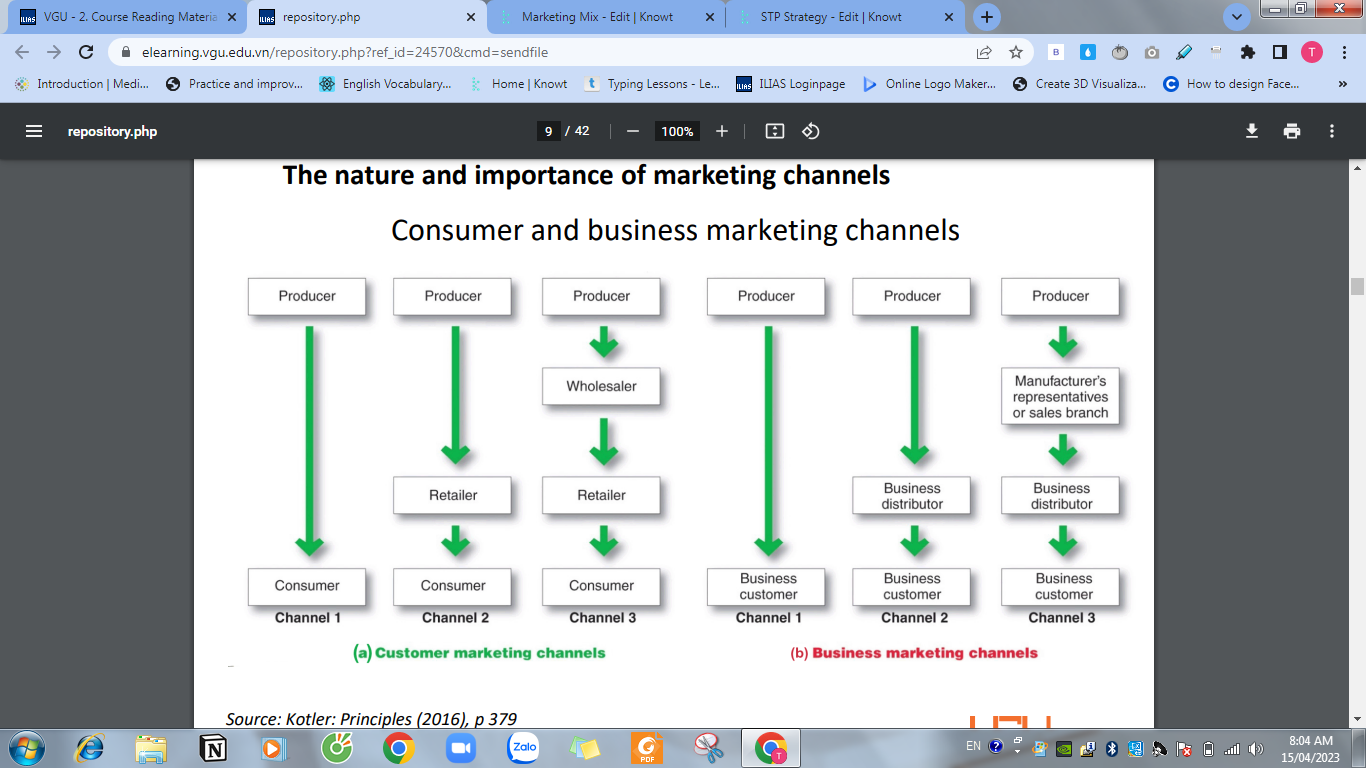Click the browser address bar

pyautogui.click(x=540, y=52)
